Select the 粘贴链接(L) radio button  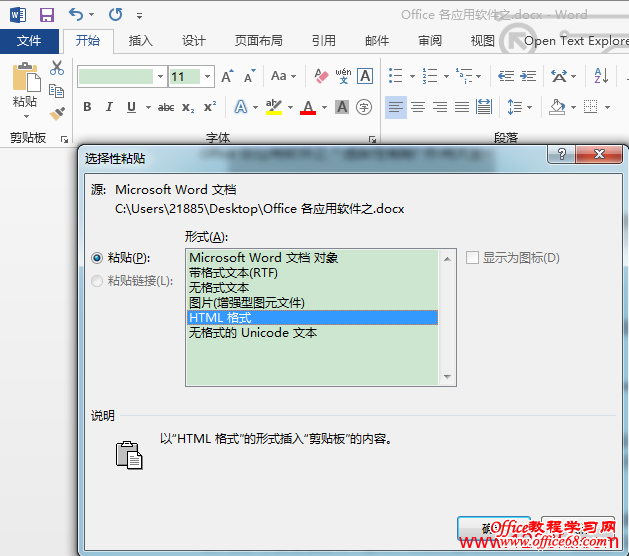pos(97,281)
